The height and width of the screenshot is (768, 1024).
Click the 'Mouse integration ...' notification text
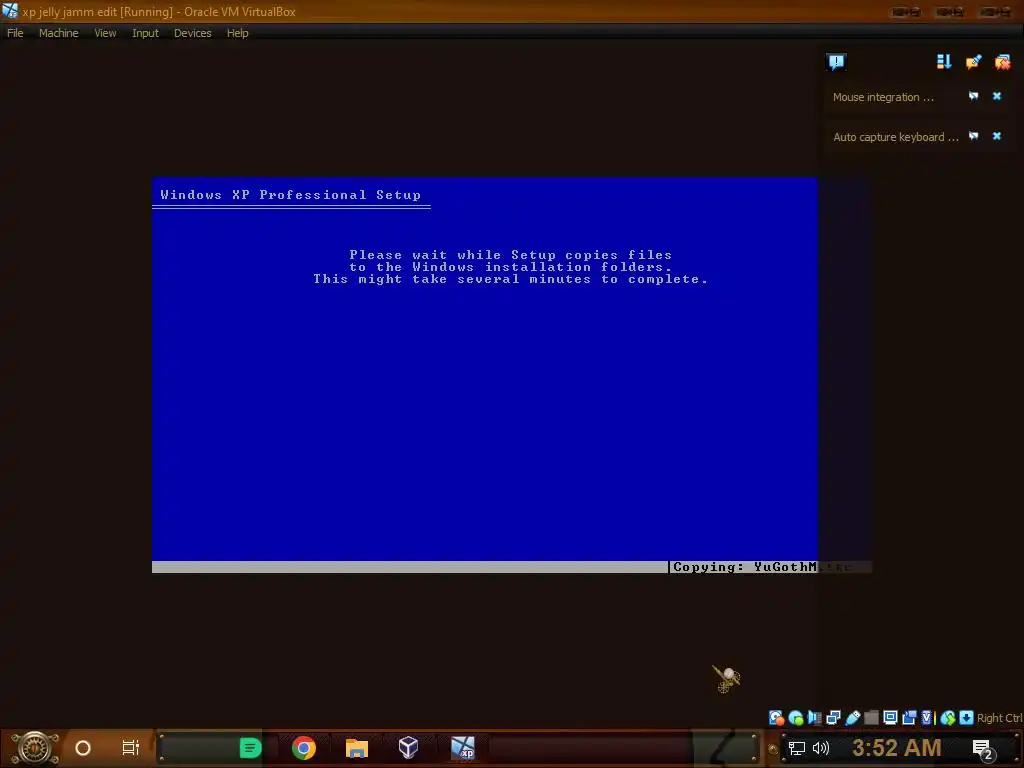883,97
